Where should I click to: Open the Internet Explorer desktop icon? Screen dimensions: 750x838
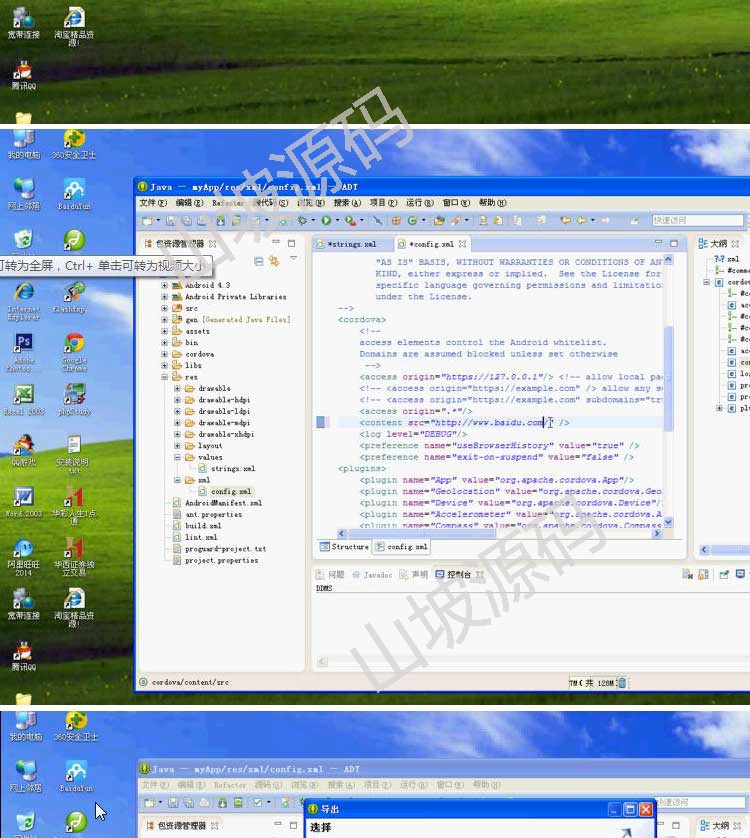click(x=24, y=301)
